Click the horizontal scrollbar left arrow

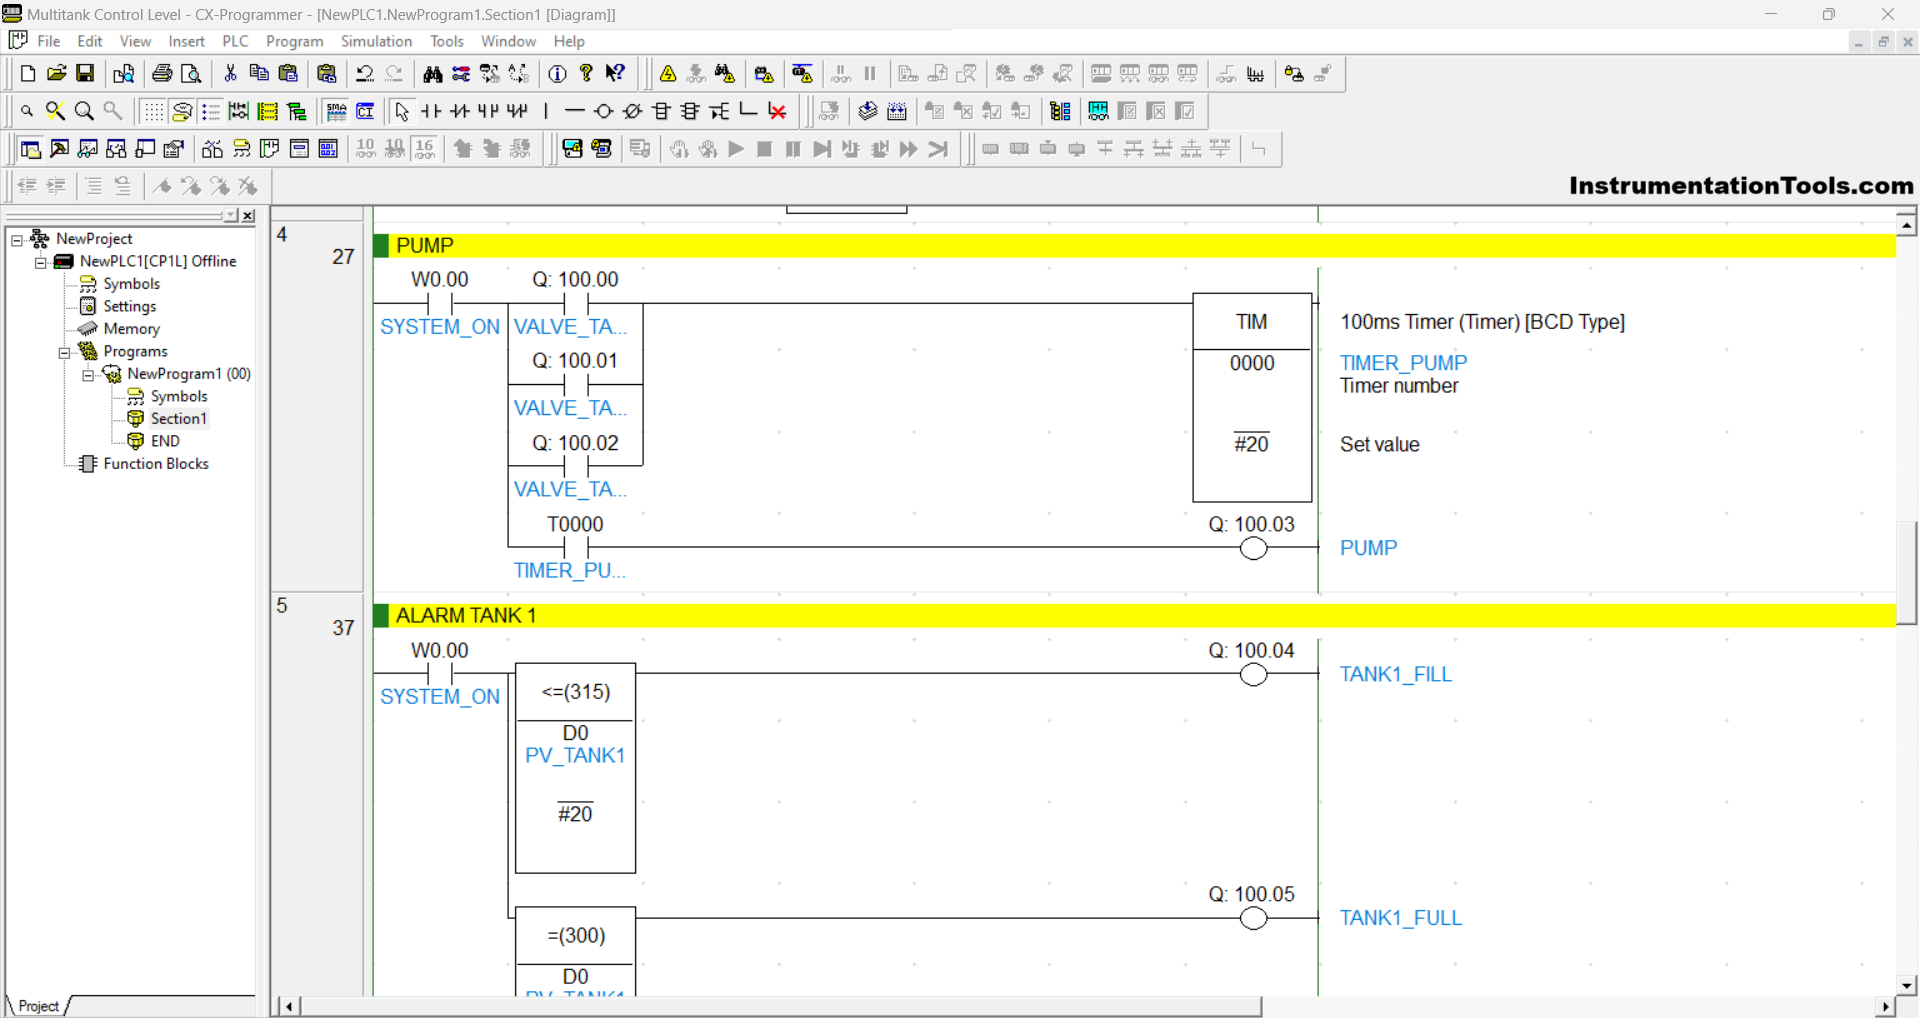(x=288, y=1006)
